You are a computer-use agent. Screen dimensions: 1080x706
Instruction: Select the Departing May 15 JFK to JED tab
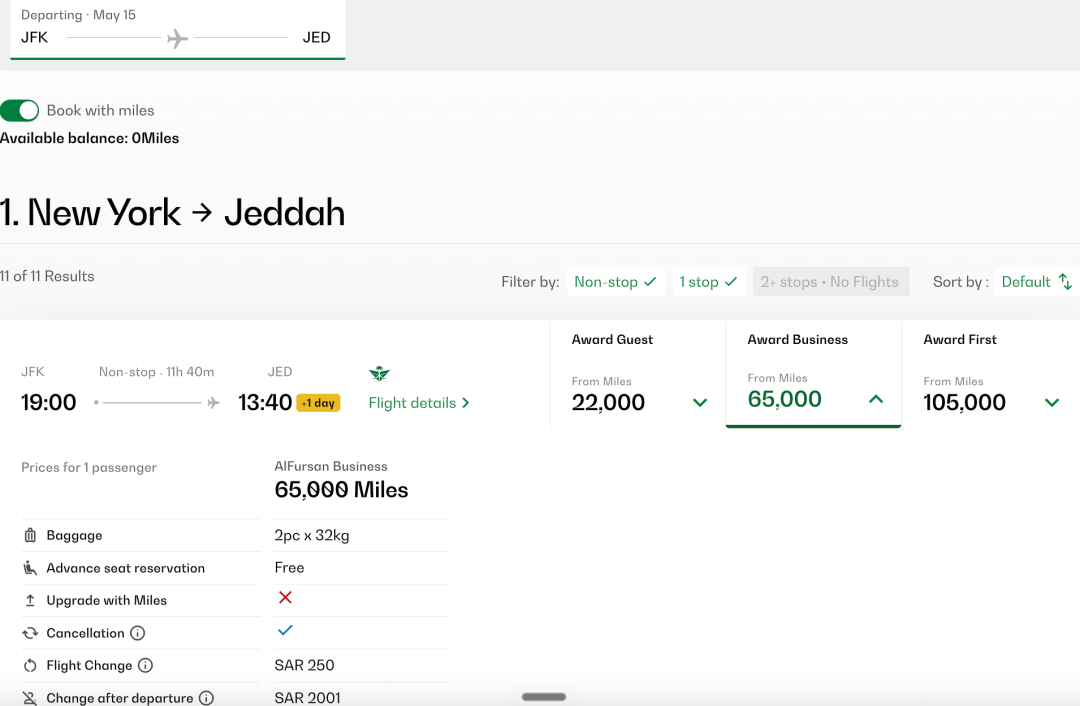[178, 29]
